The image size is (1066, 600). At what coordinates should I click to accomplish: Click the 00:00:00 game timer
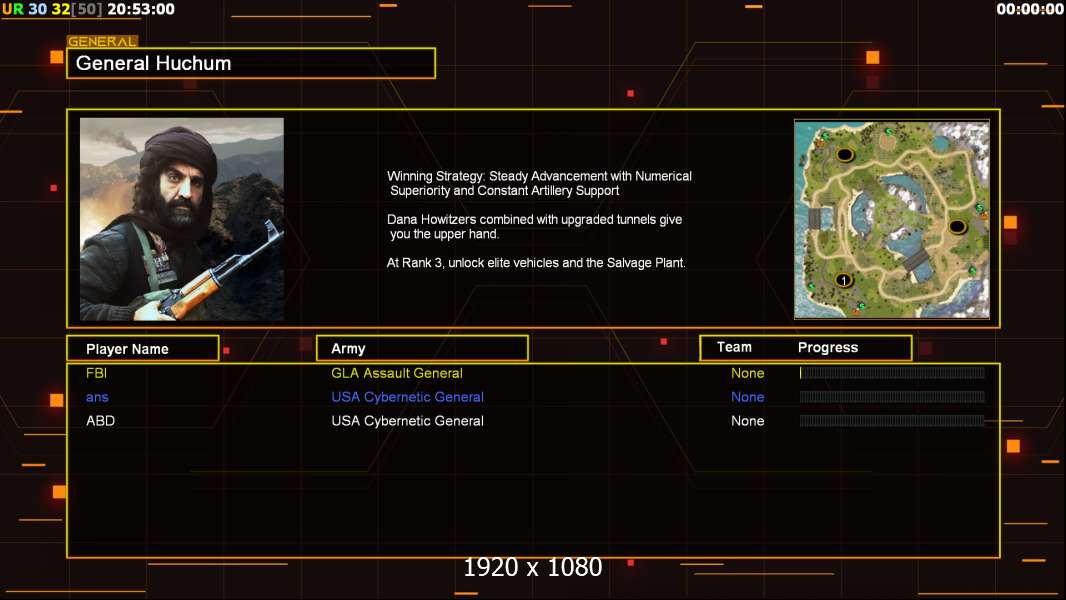click(x=1030, y=9)
